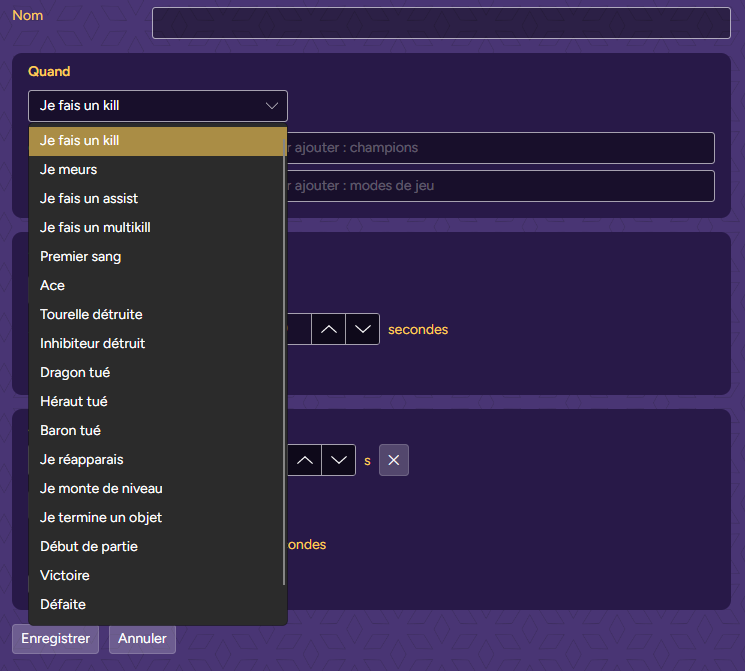Decrease the secondes value with down arrow

tap(363, 329)
